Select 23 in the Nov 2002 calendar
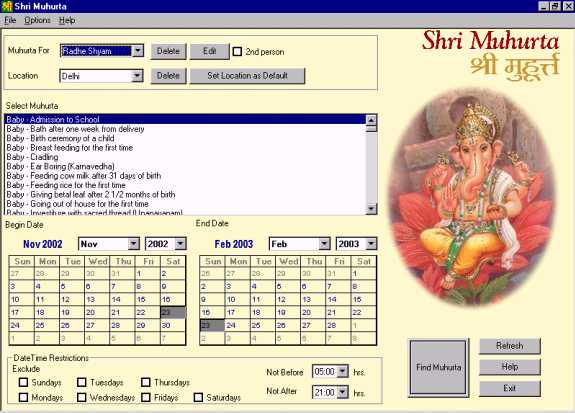The width and height of the screenshot is (575, 413). [173, 312]
